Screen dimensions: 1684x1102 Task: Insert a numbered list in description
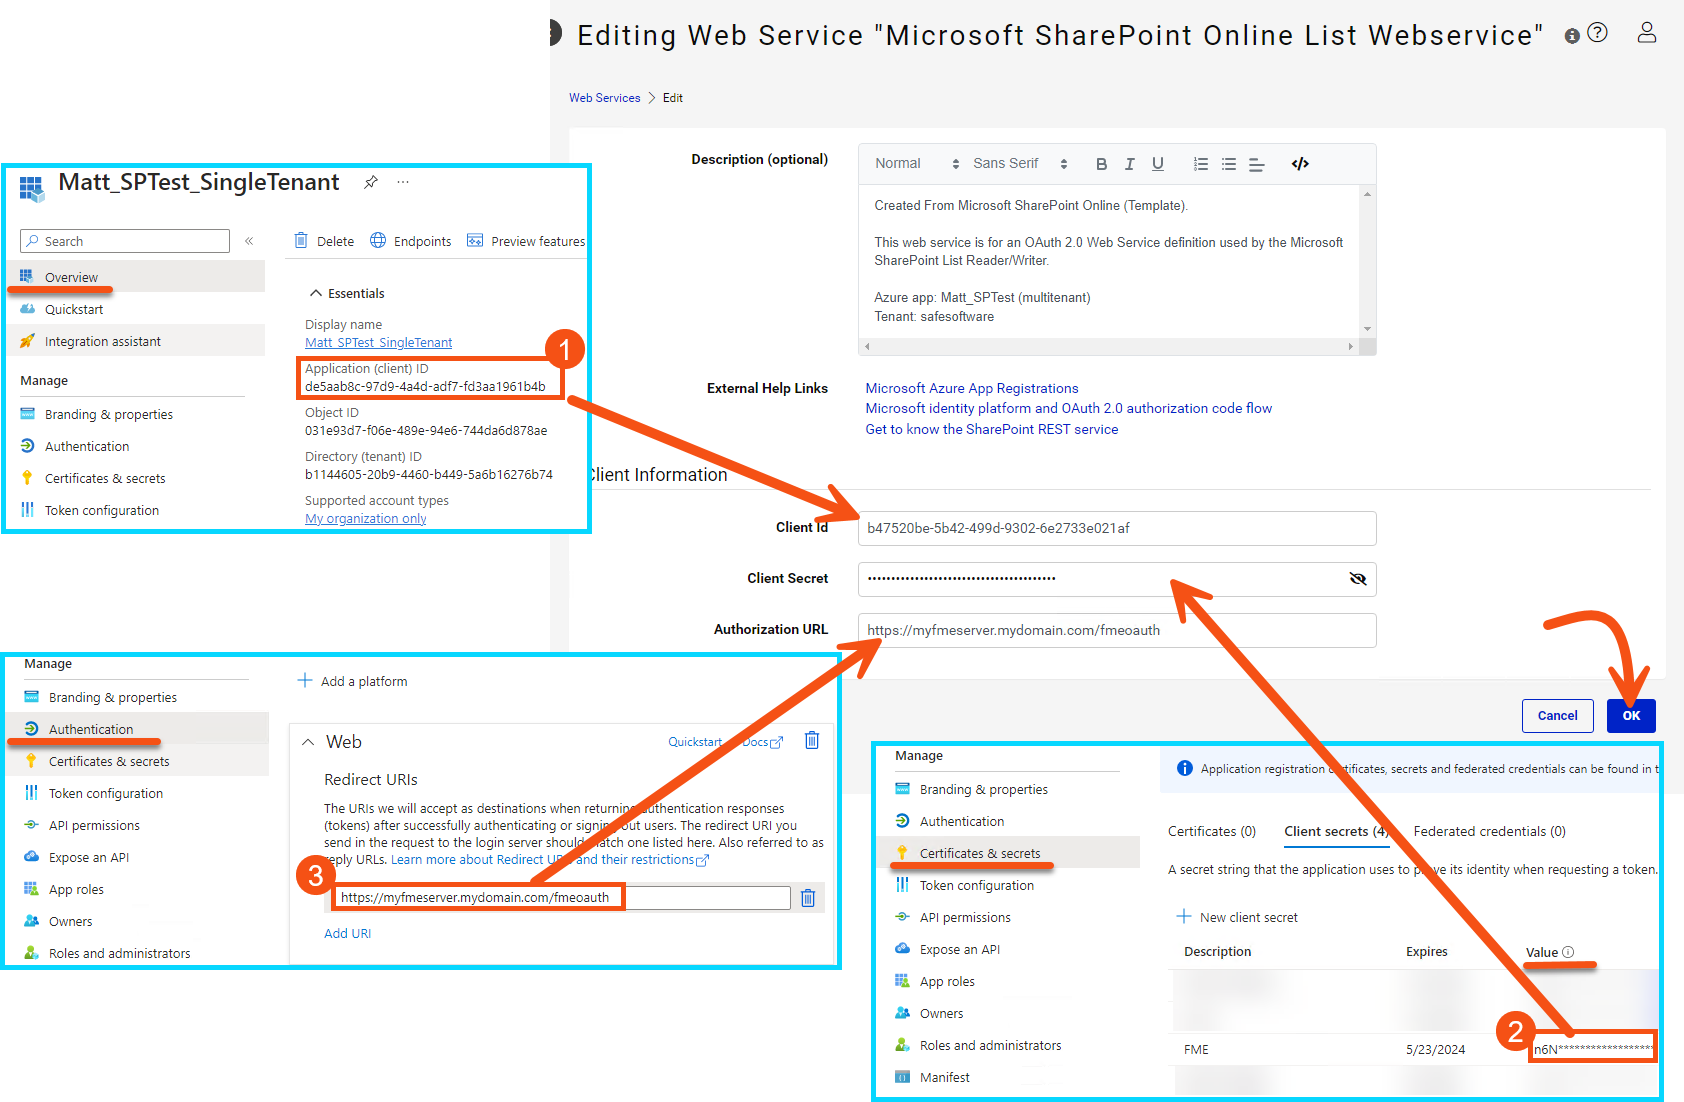tap(1200, 164)
